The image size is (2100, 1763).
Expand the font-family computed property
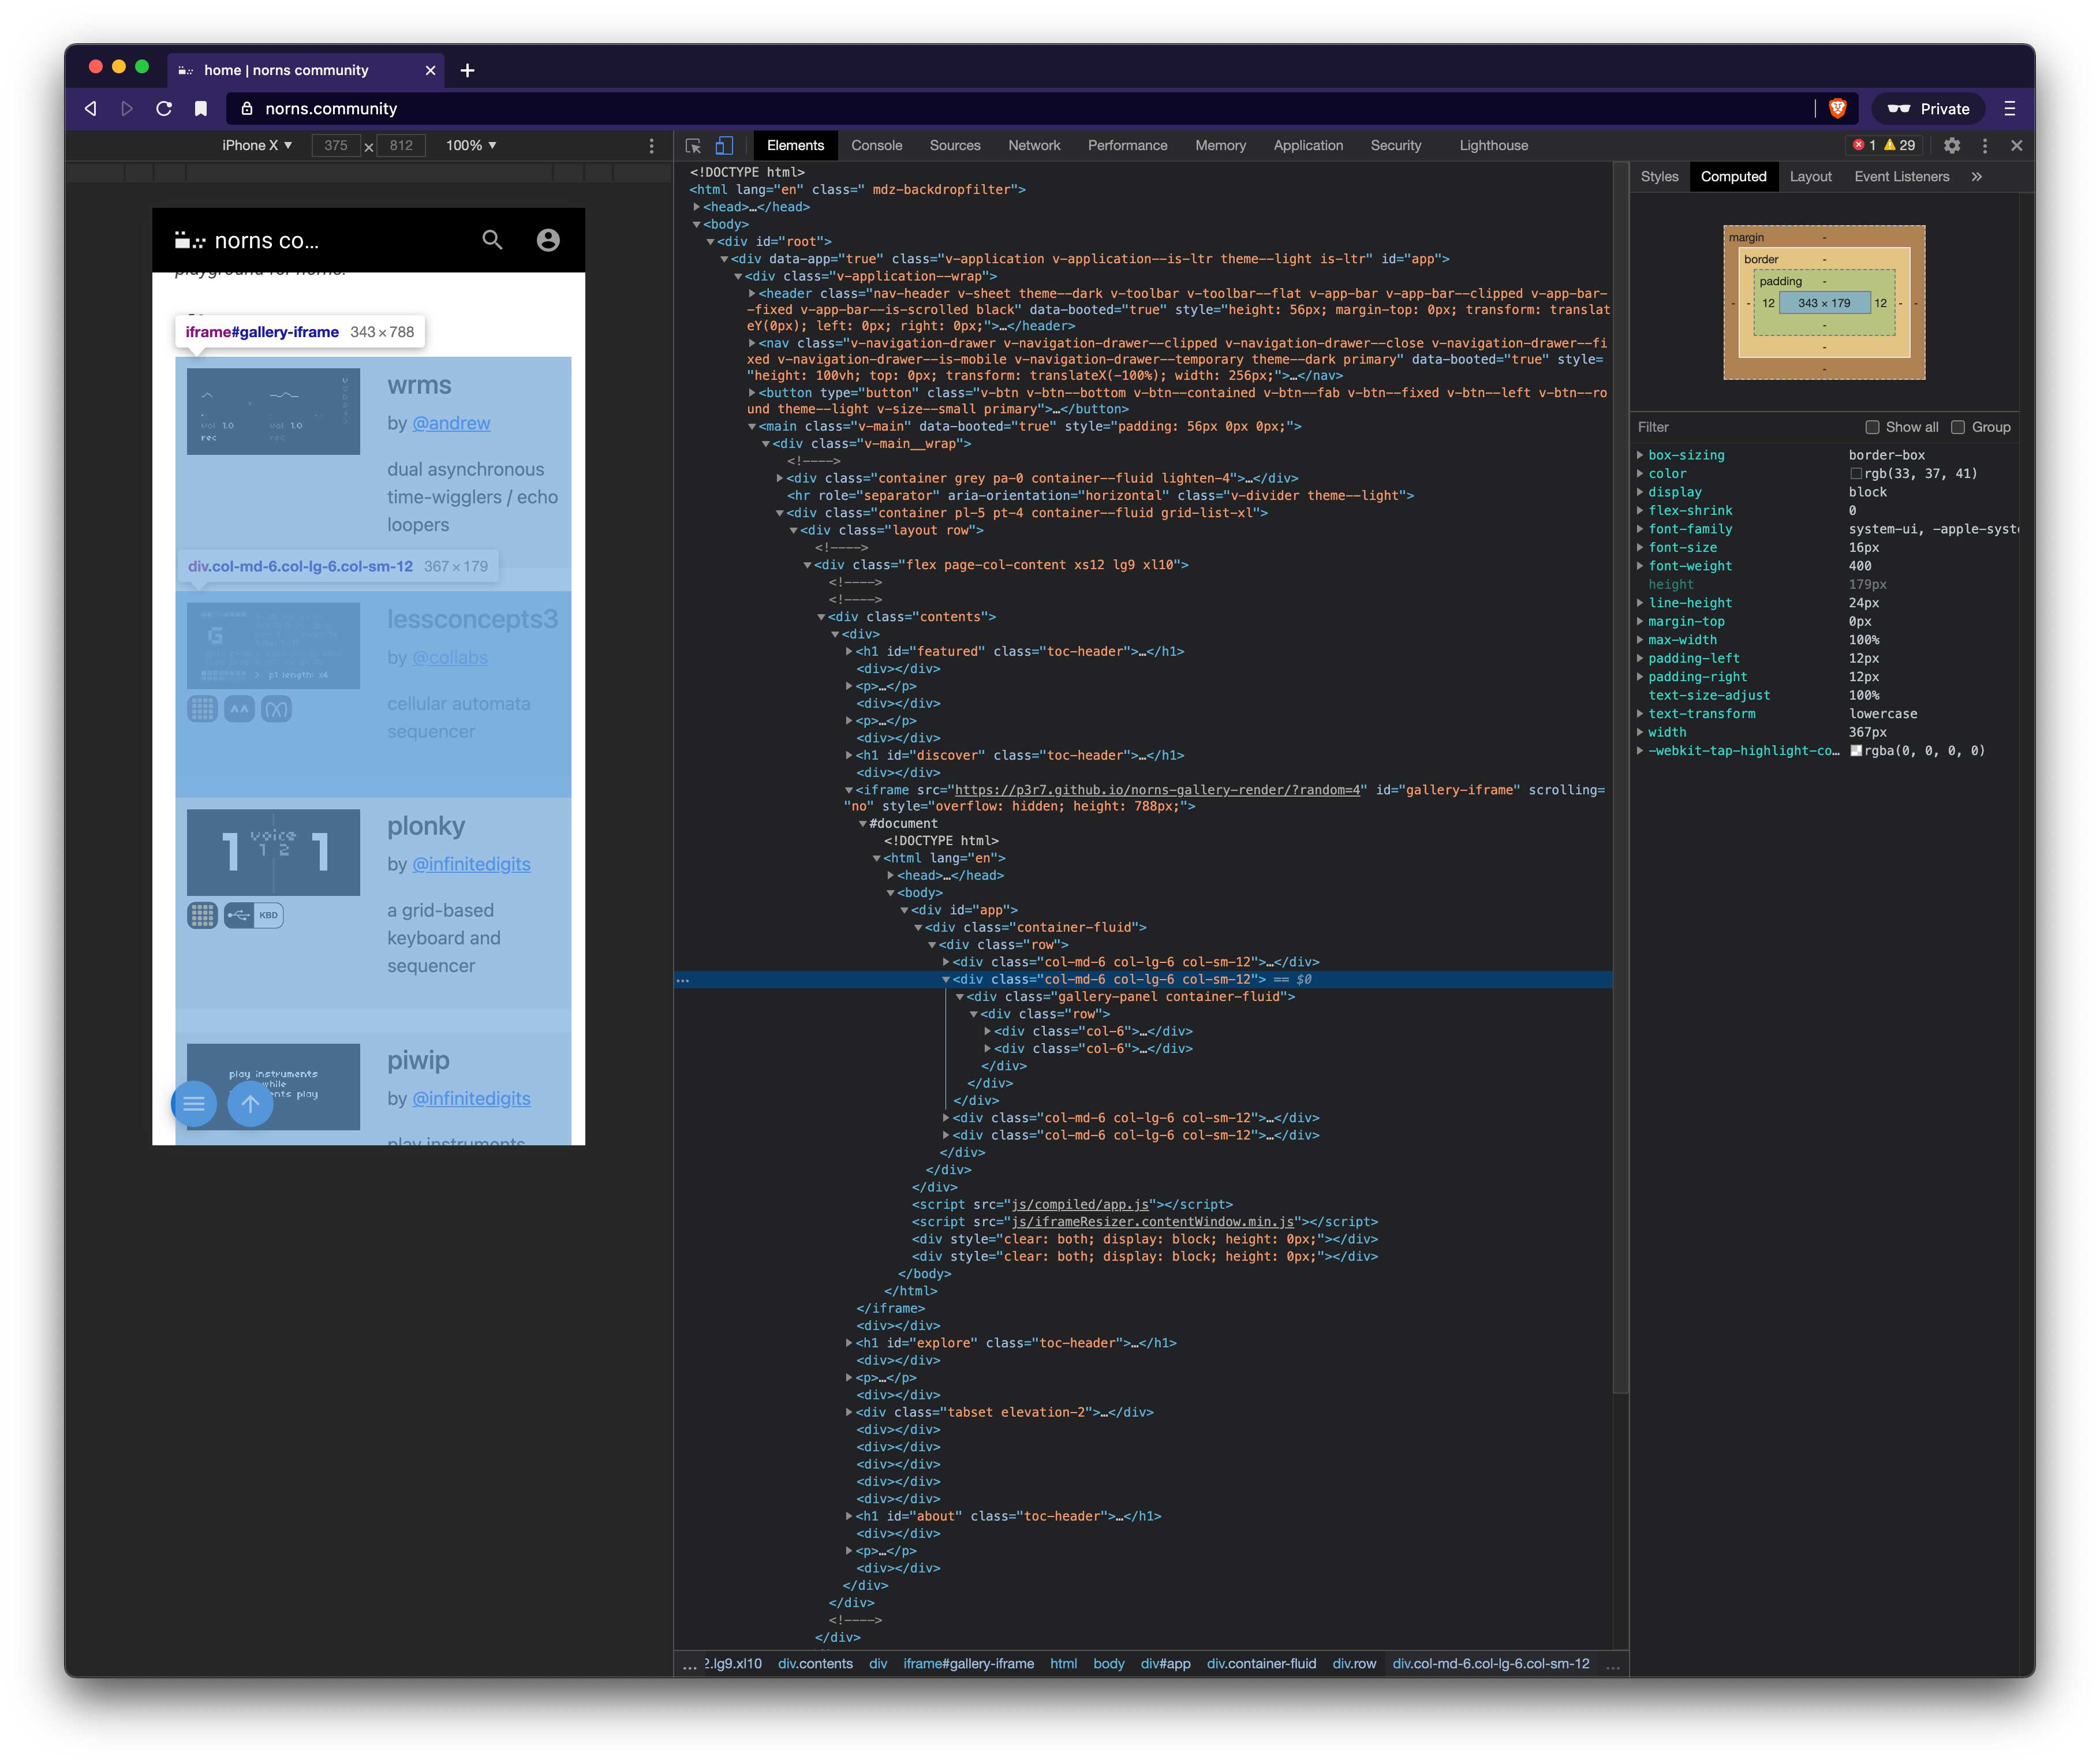click(1640, 529)
